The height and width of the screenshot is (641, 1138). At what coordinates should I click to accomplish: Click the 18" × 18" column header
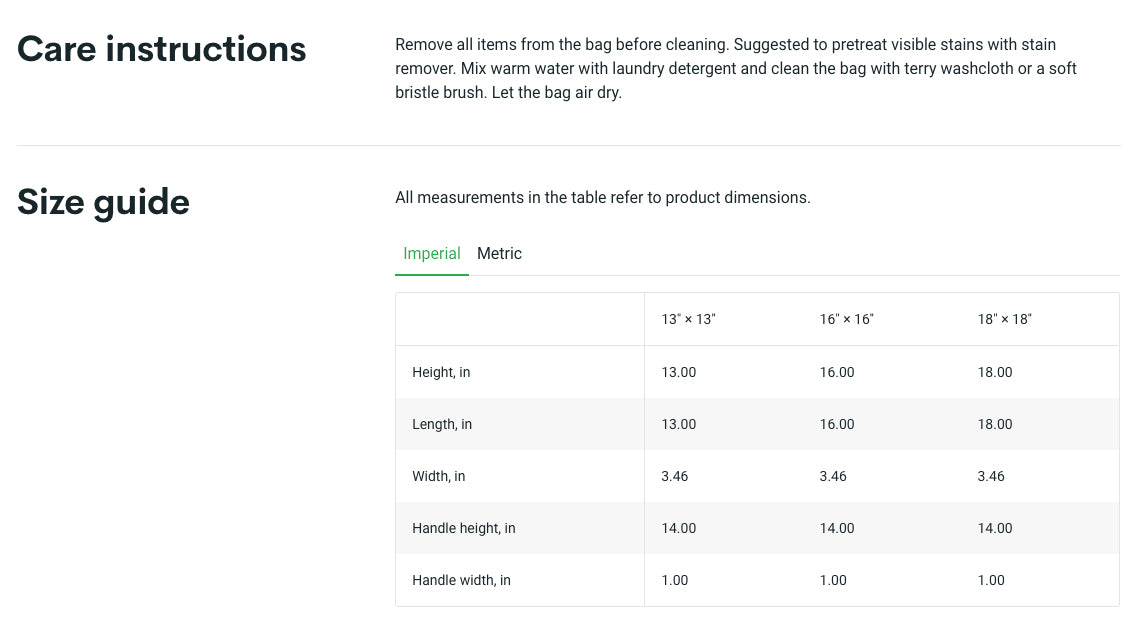(1004, 320)
